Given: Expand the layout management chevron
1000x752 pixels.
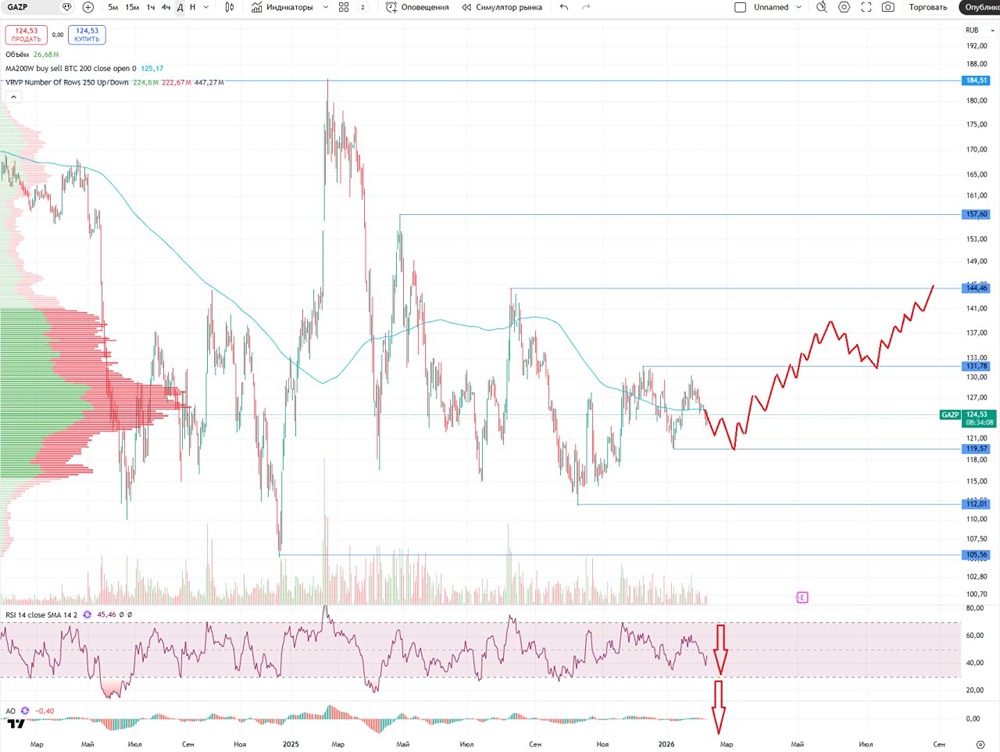Looking at the screenshot, I should [x=798, y=8].
